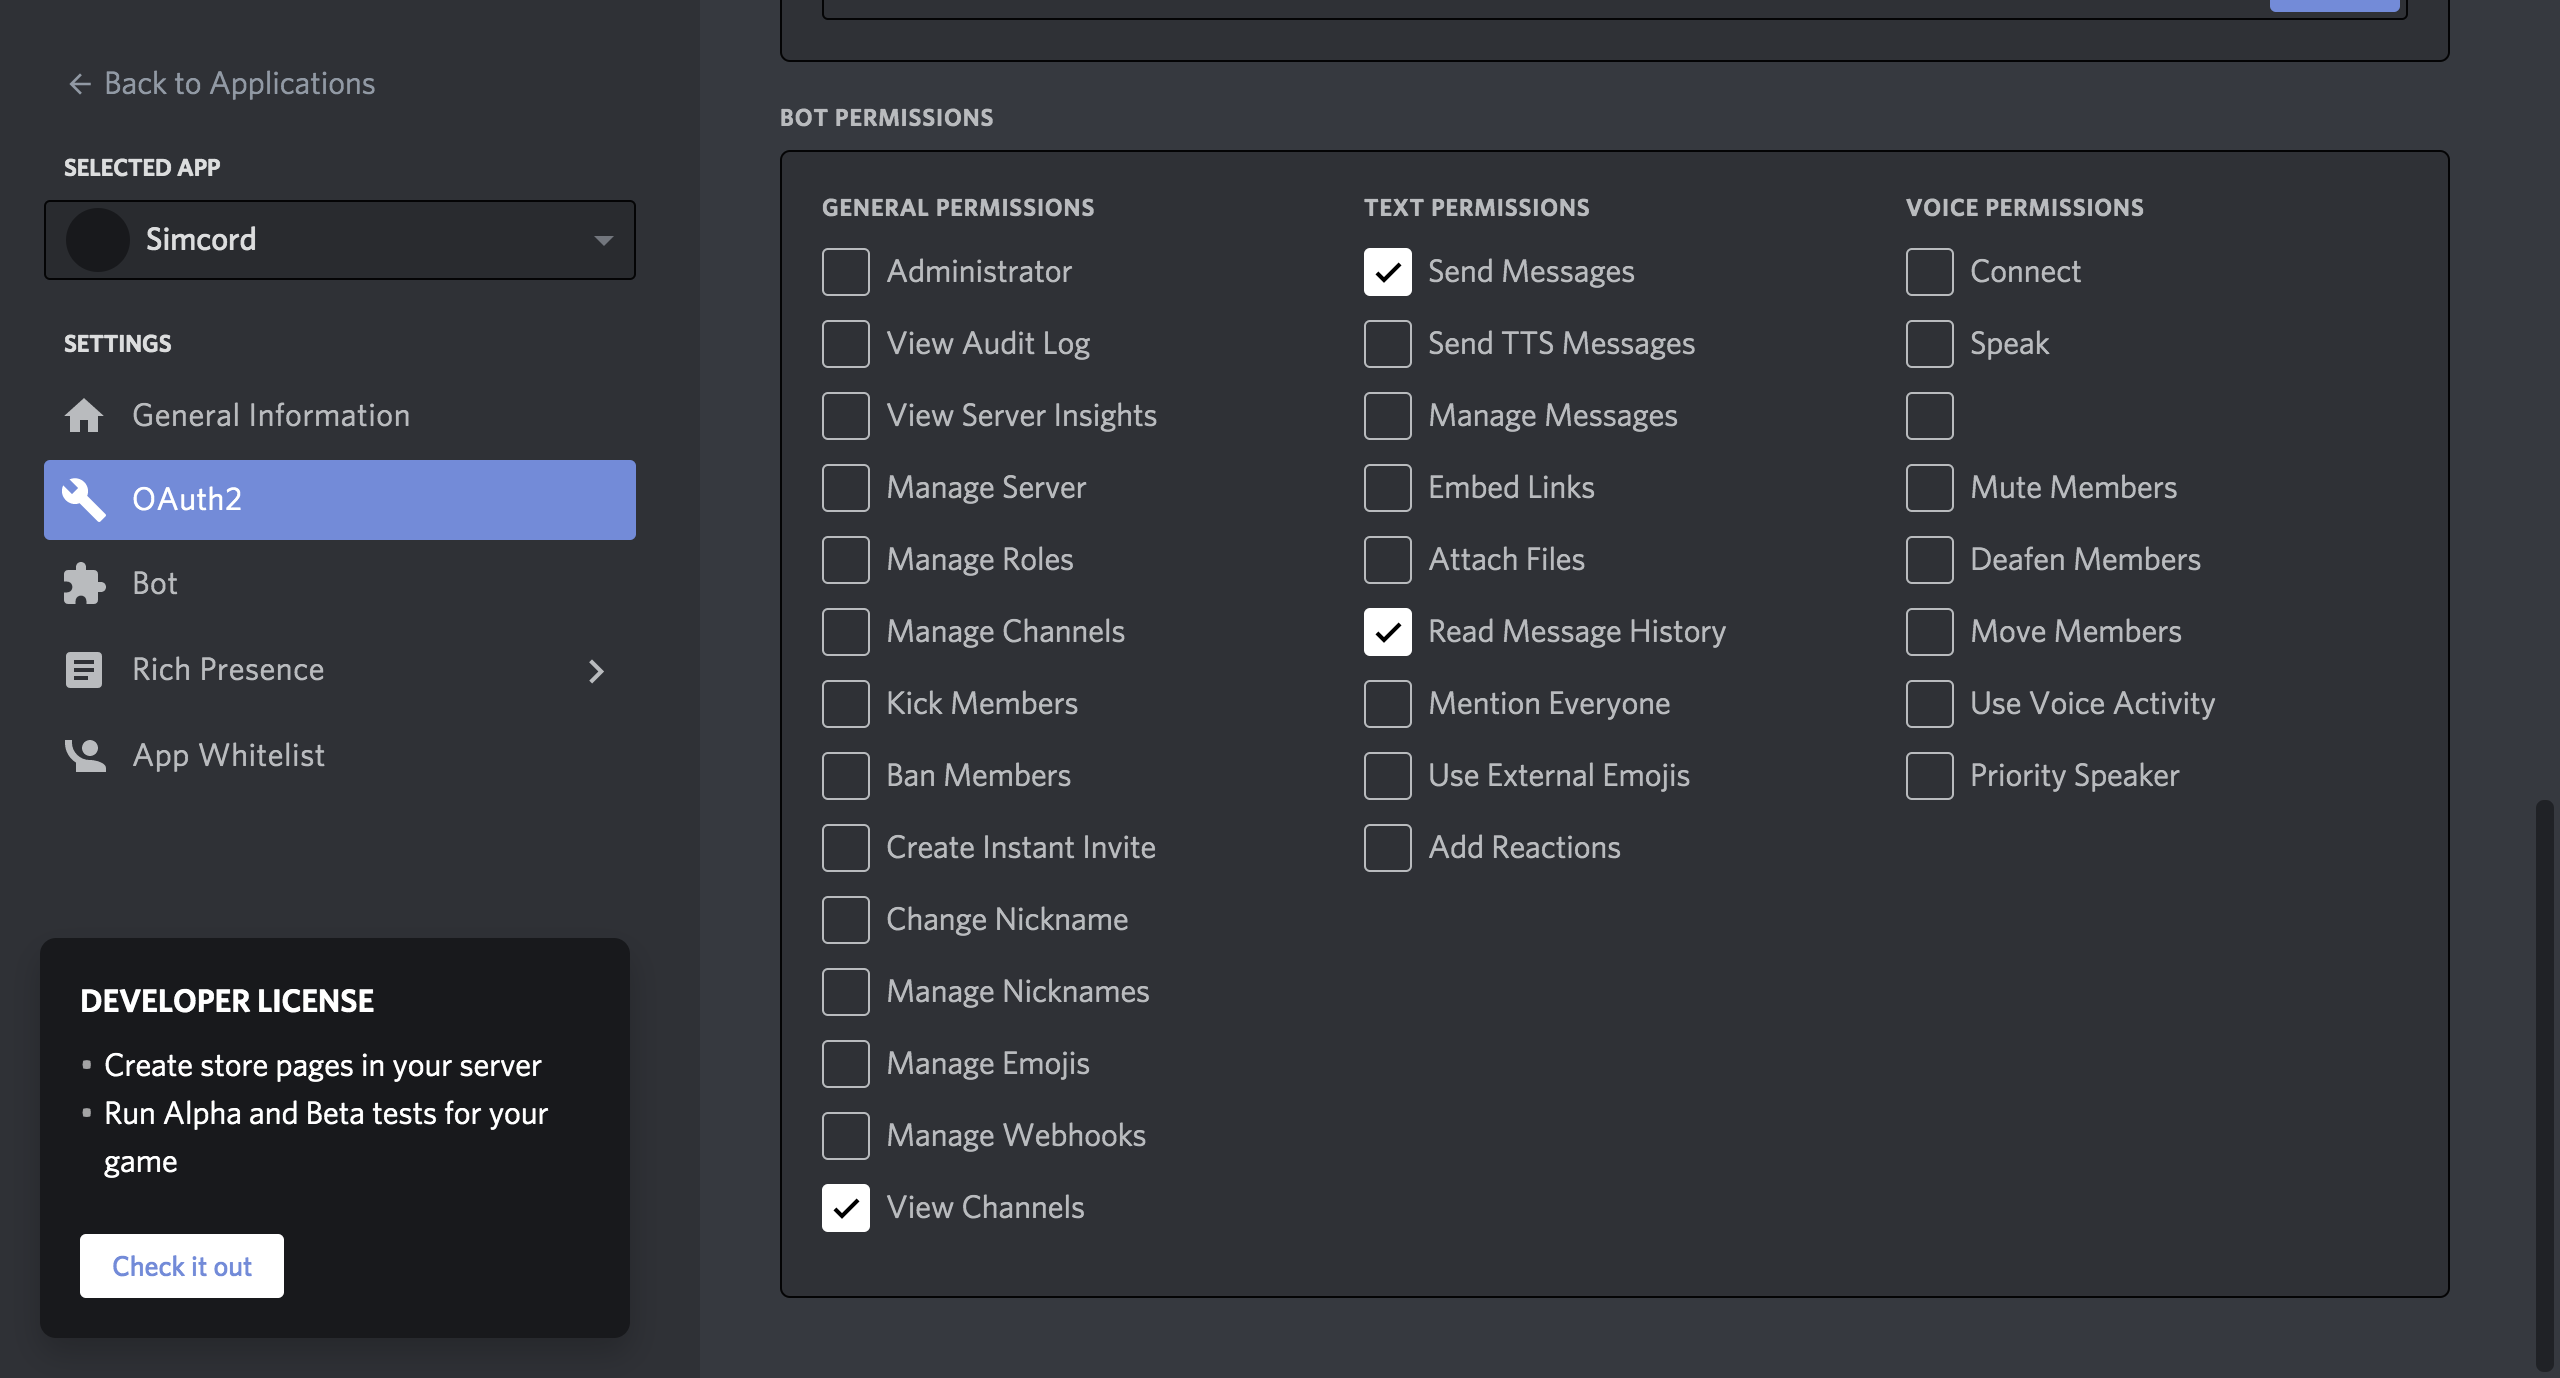This screenshot has height=1378, width=2560.
Task: Uncheck Read Message History
Action: click(x=1388, y=632)
